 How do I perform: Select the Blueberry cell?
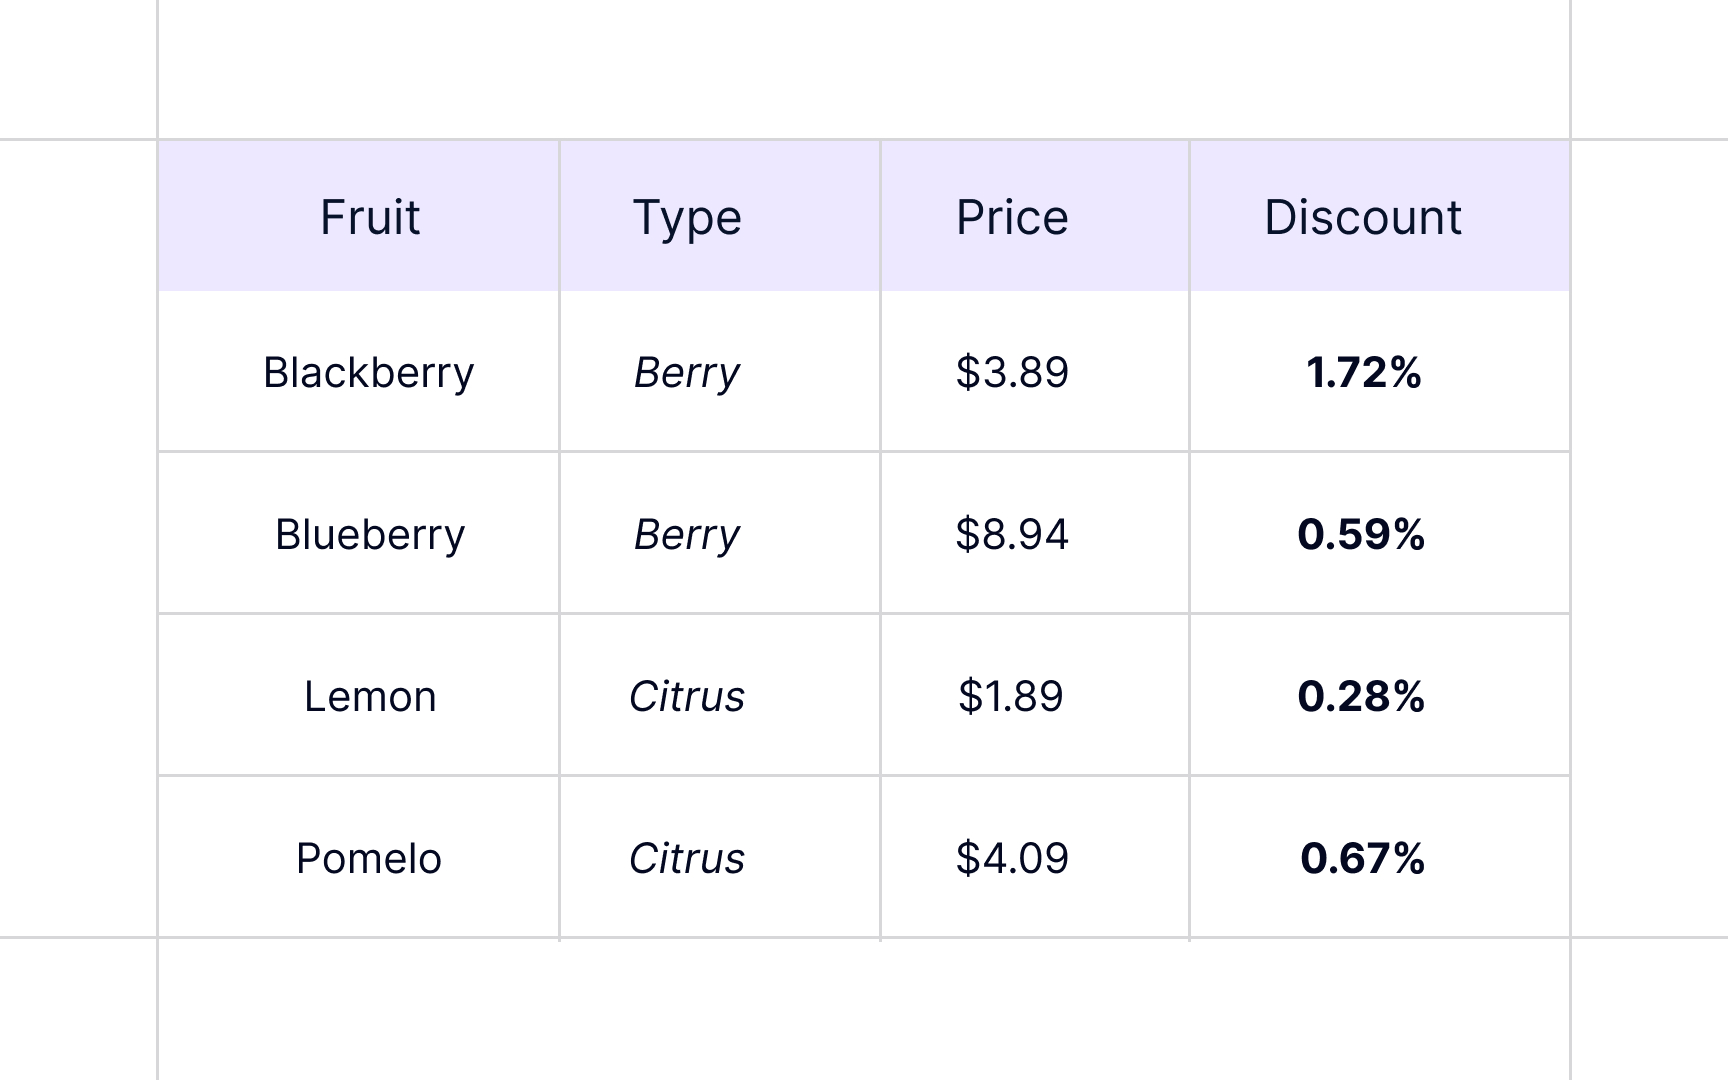coord(369,535)
